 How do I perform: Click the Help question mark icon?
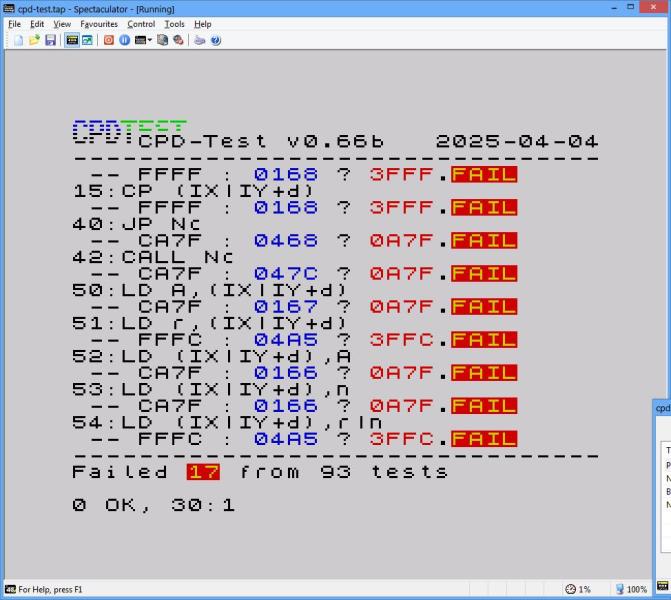[215, 40]
